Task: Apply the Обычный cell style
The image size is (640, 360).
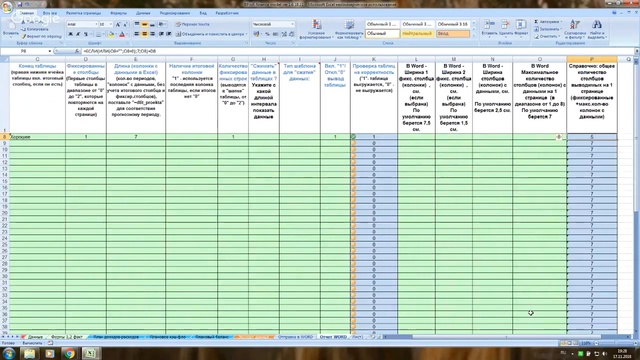Action: point(382,34)
